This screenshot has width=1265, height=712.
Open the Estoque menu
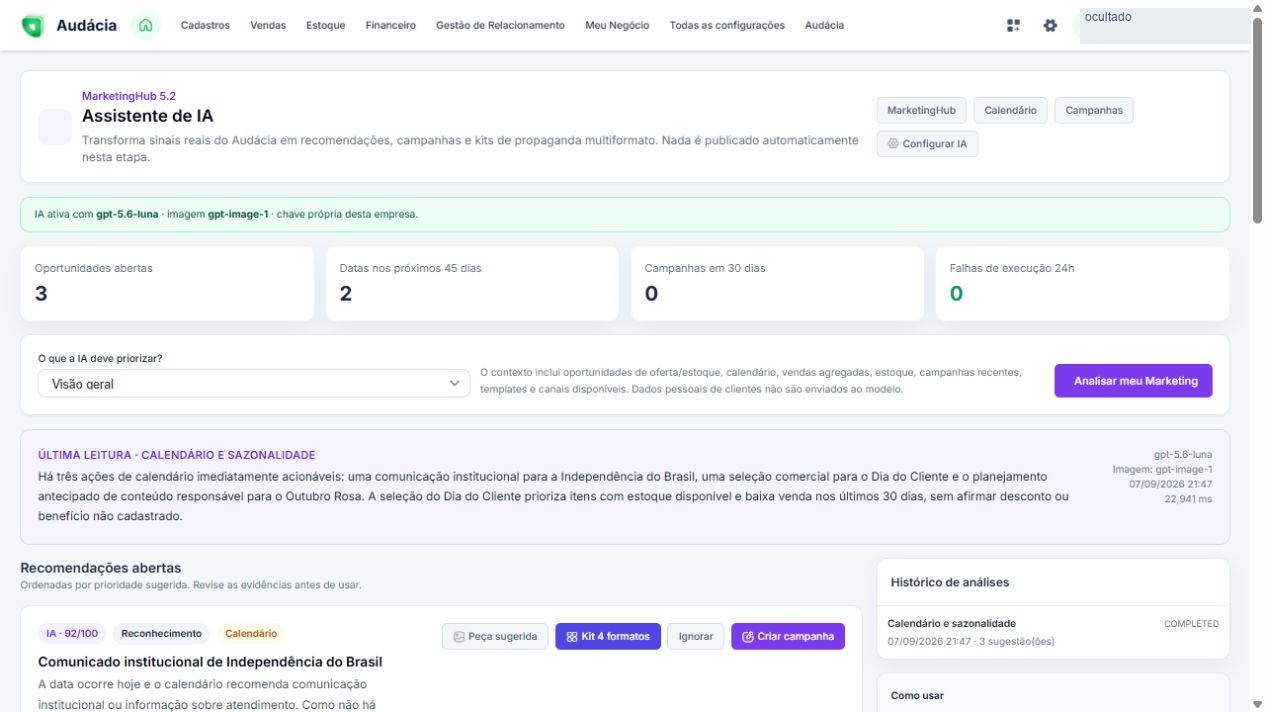coord(326,26)
